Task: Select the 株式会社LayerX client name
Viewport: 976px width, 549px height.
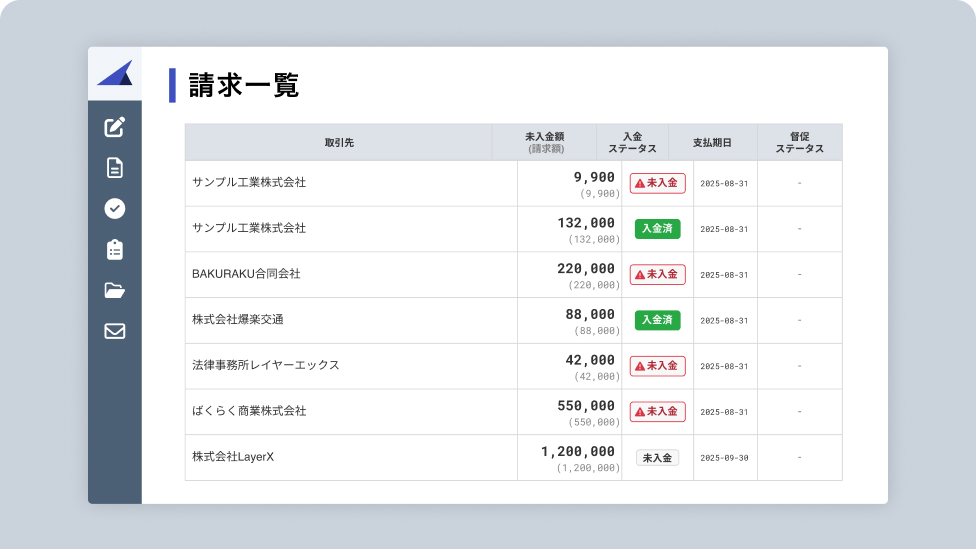Action: 233,456
